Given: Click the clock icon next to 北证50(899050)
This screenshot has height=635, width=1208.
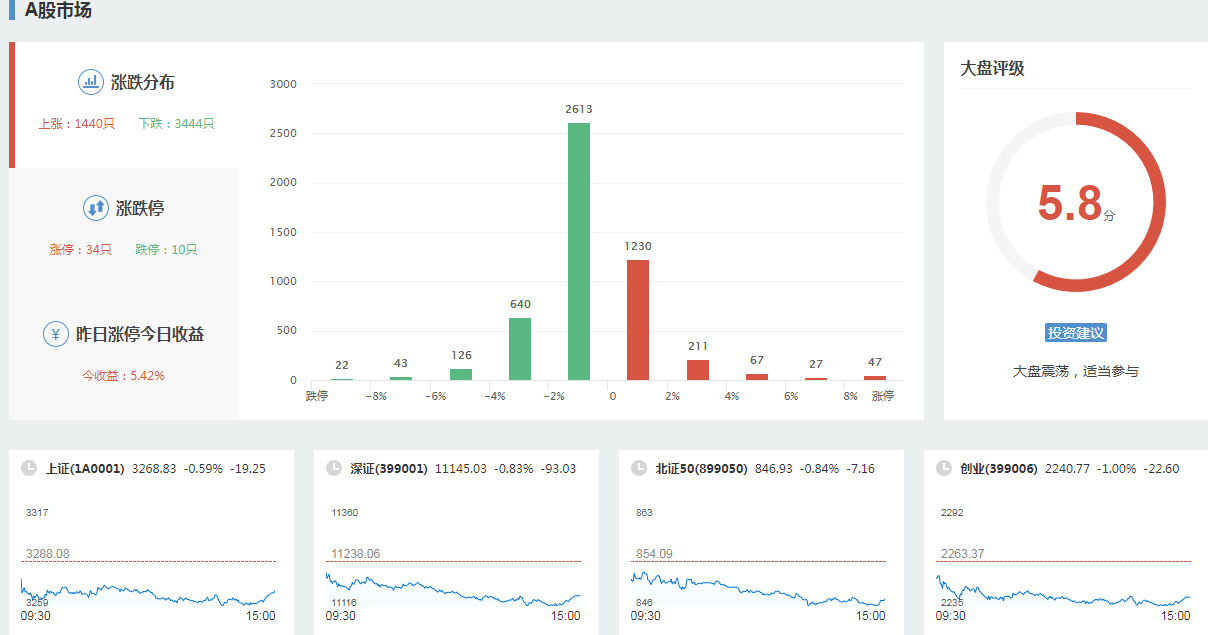Looking at the screenshot, I should tap(639, 468).
